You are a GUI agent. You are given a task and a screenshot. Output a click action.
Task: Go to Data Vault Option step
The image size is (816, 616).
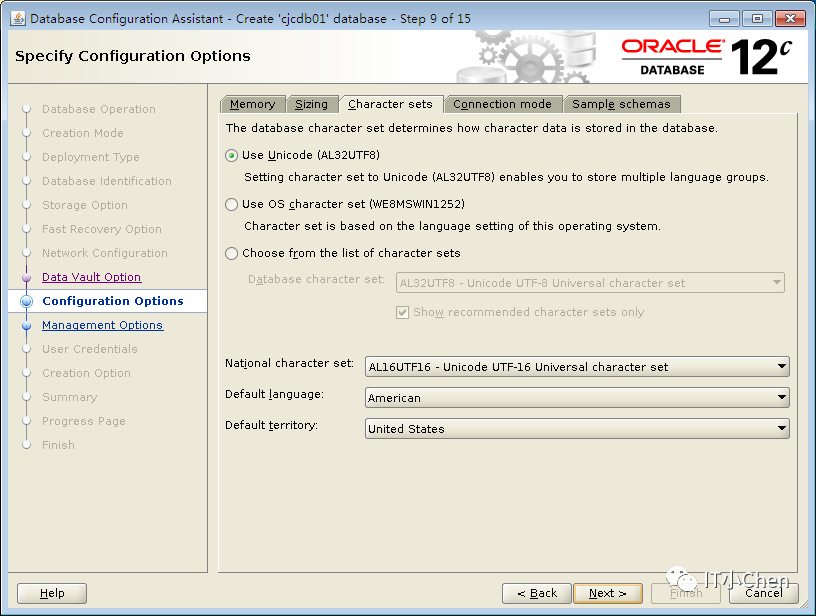click(92, 277)
